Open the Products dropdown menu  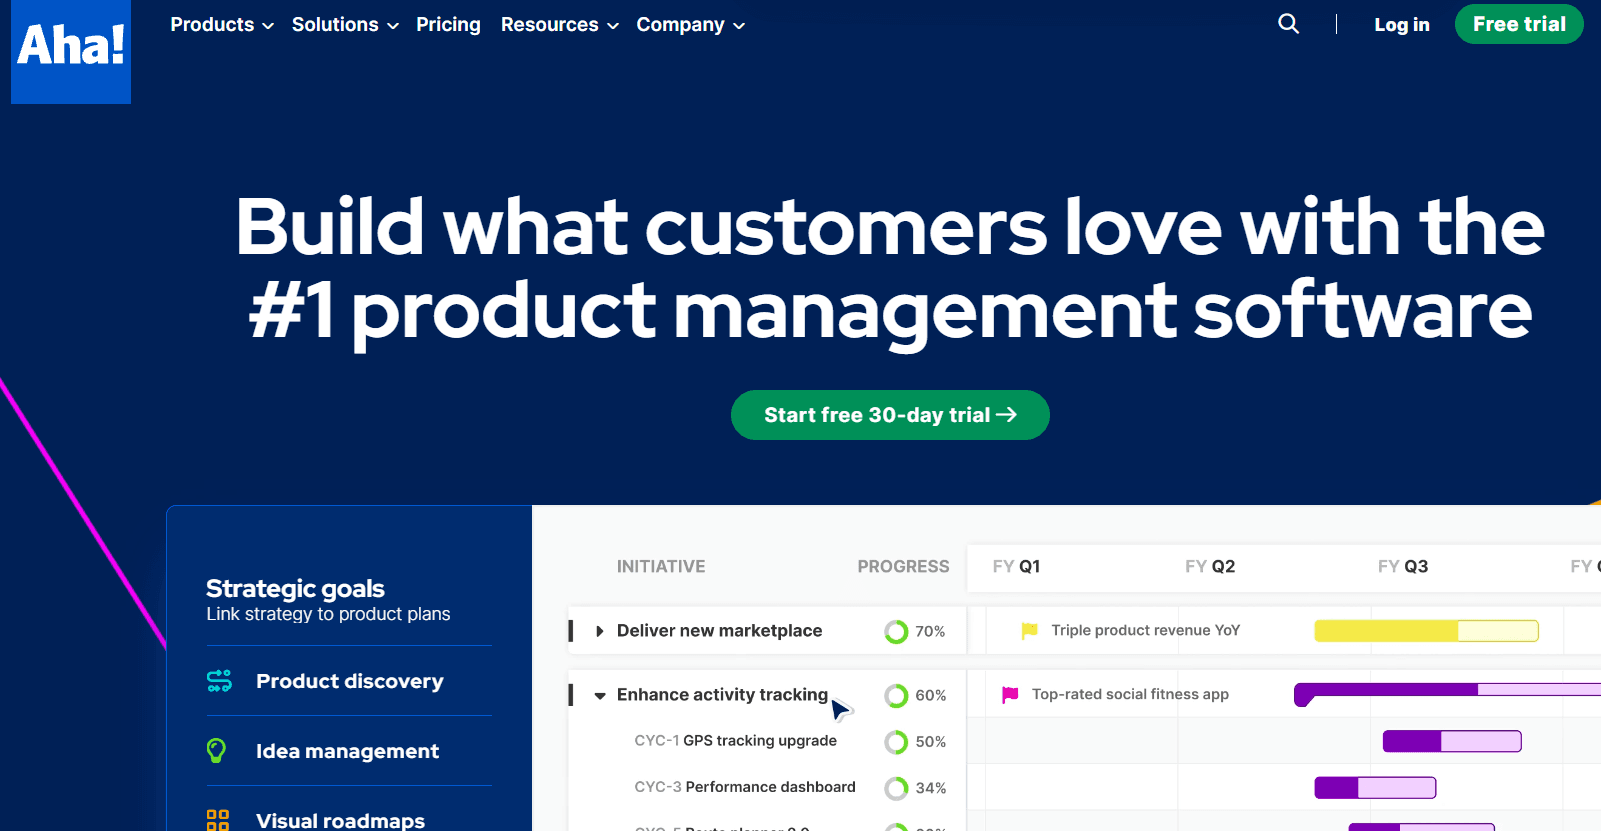[x=222, y=25]
